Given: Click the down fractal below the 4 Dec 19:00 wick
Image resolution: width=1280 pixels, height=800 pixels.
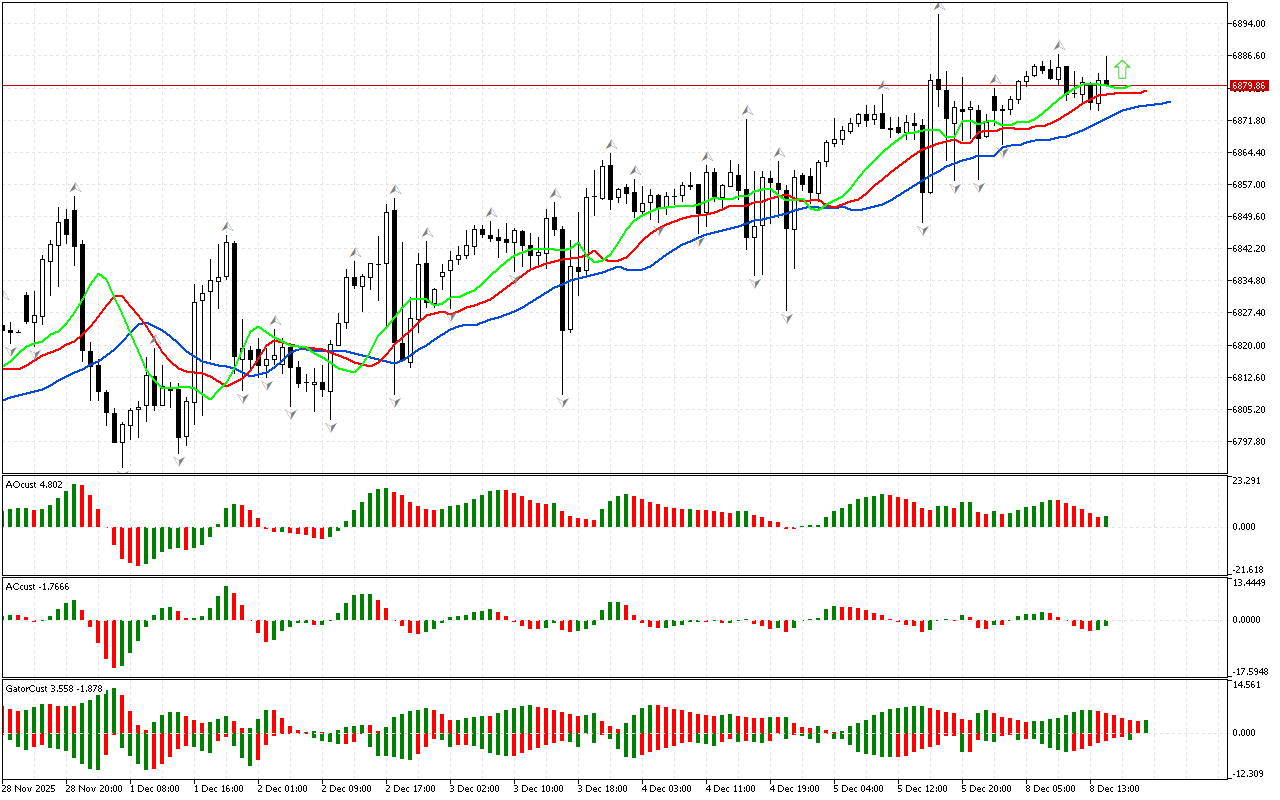Looking at the screenshot, I should coord(787,318).
